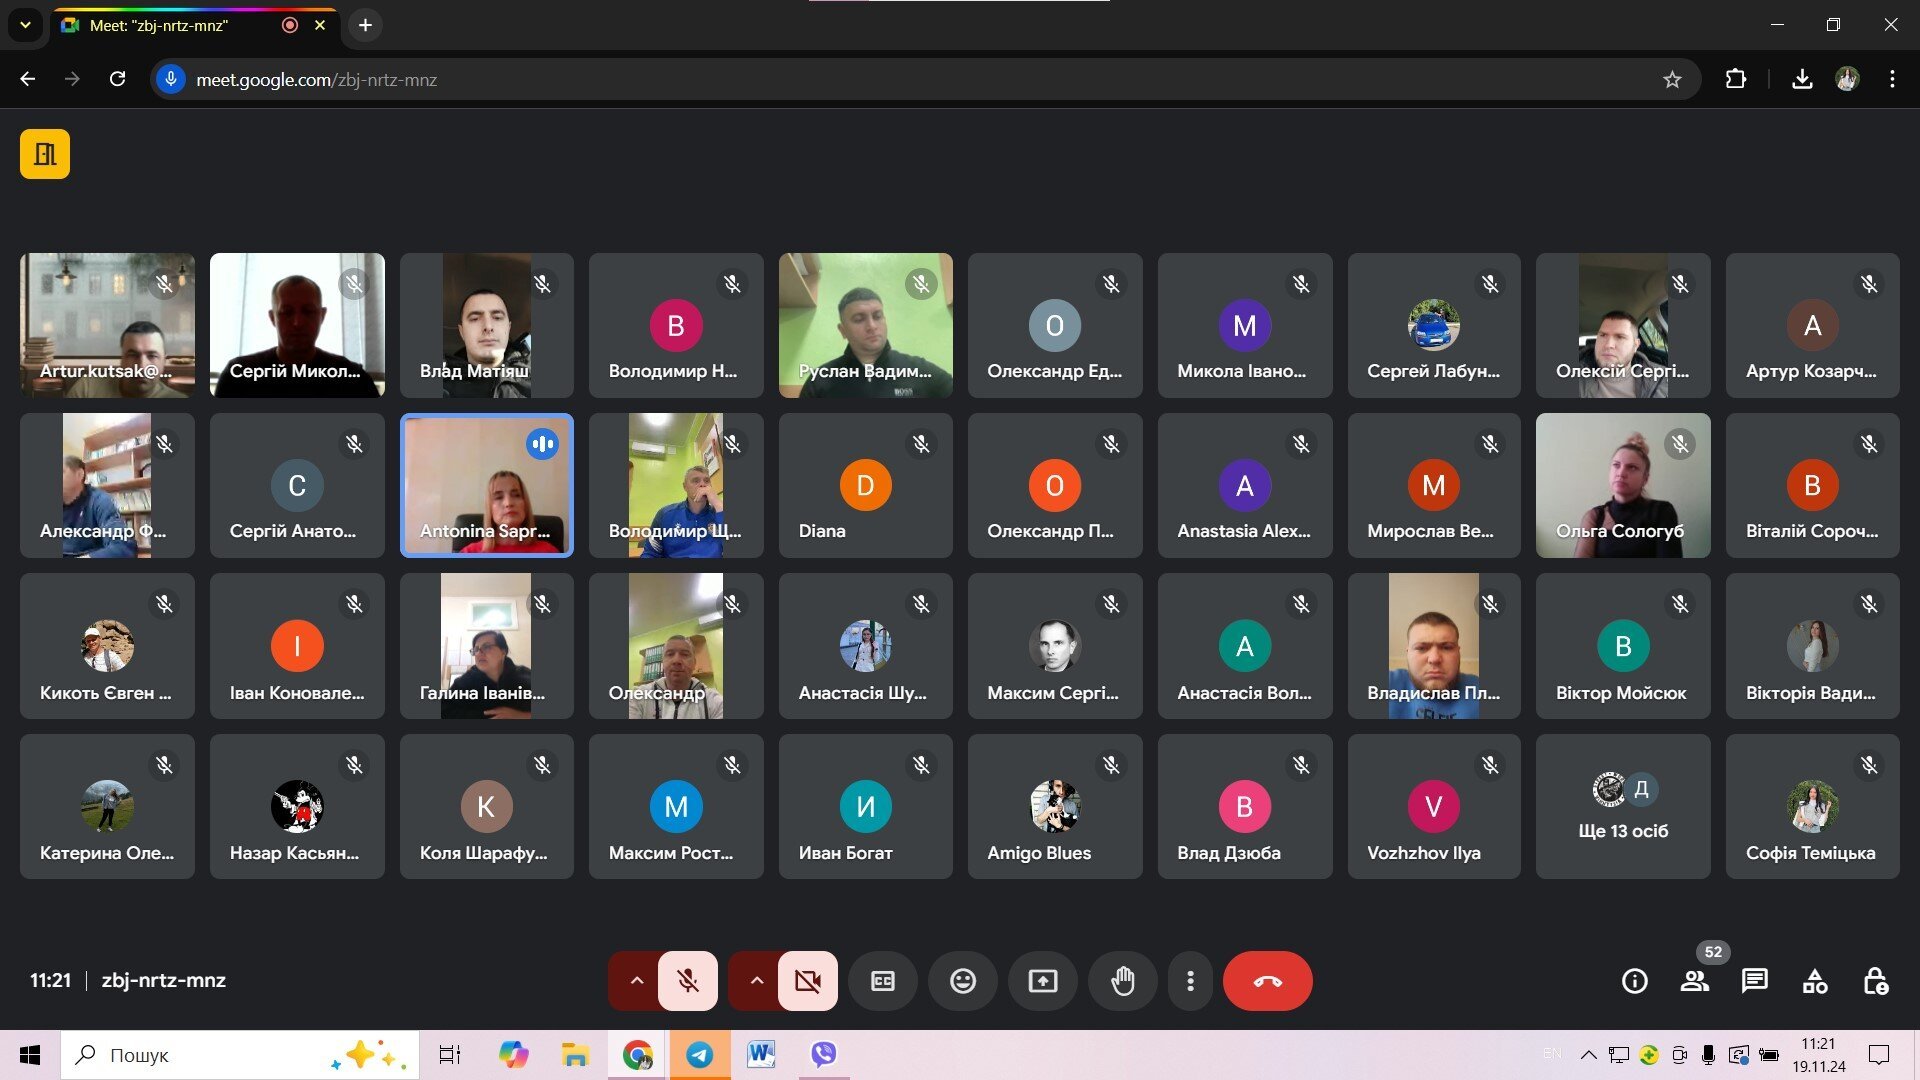1920x1080 pixels.
Task: Open a new Chrome tab
Action: pyautogui.click(x=366, y=25)
